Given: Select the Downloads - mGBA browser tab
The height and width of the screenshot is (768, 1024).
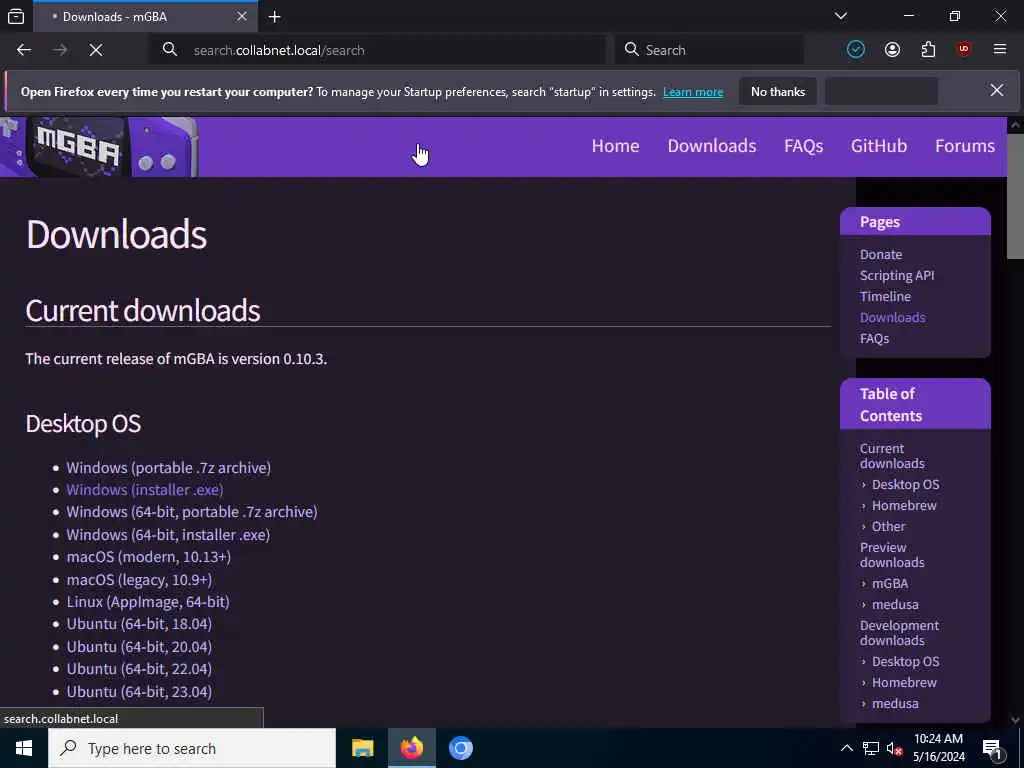Looking at the screenshot, I should 145,16.
